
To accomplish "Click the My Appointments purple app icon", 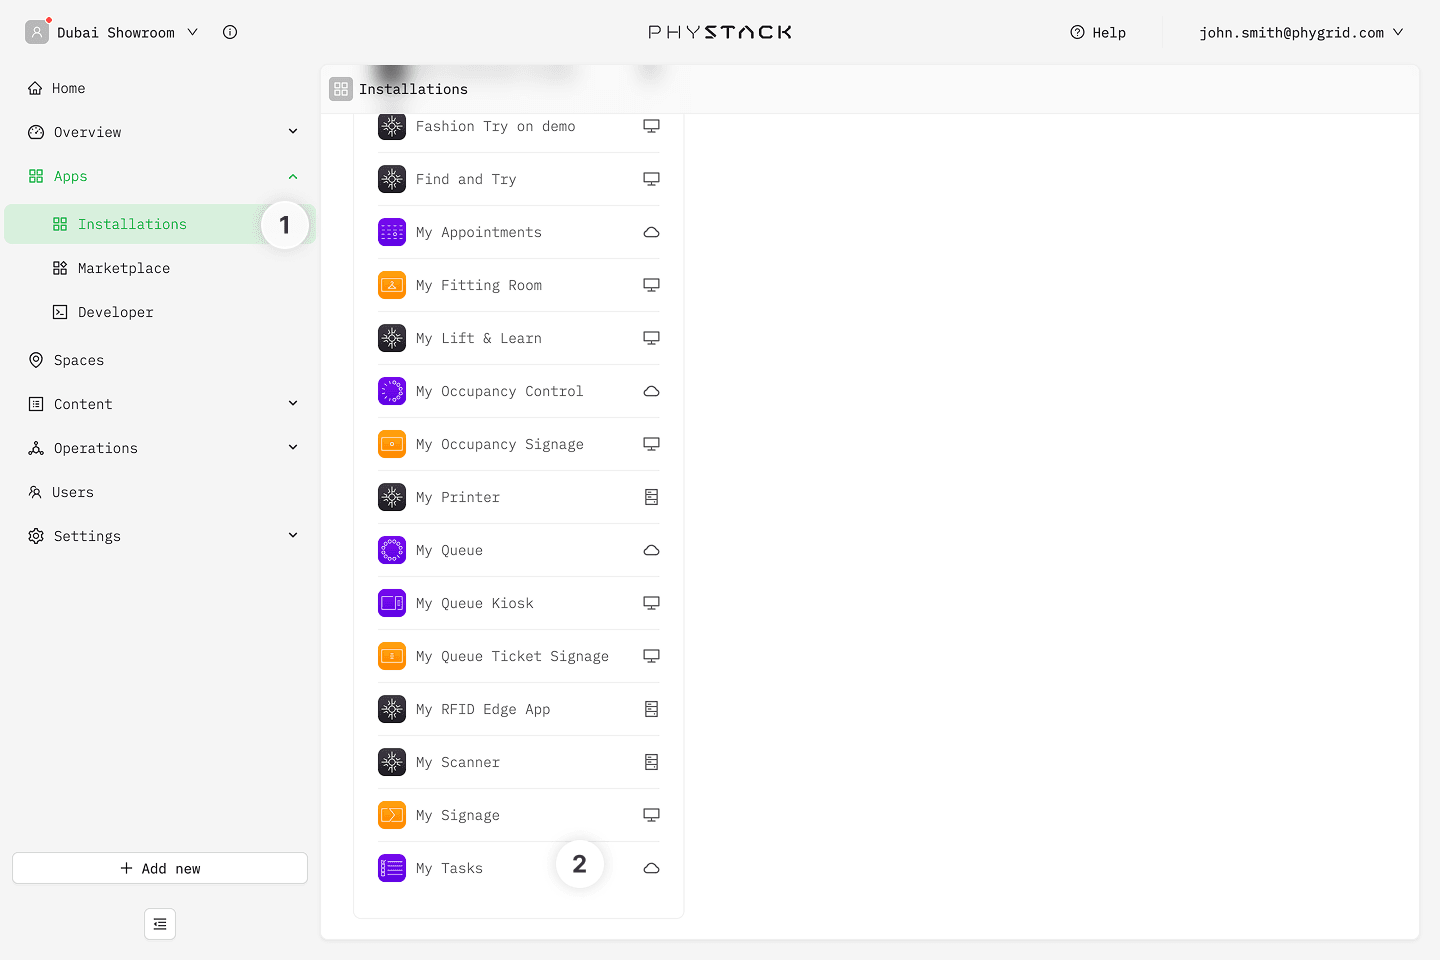I will point(392,232).
